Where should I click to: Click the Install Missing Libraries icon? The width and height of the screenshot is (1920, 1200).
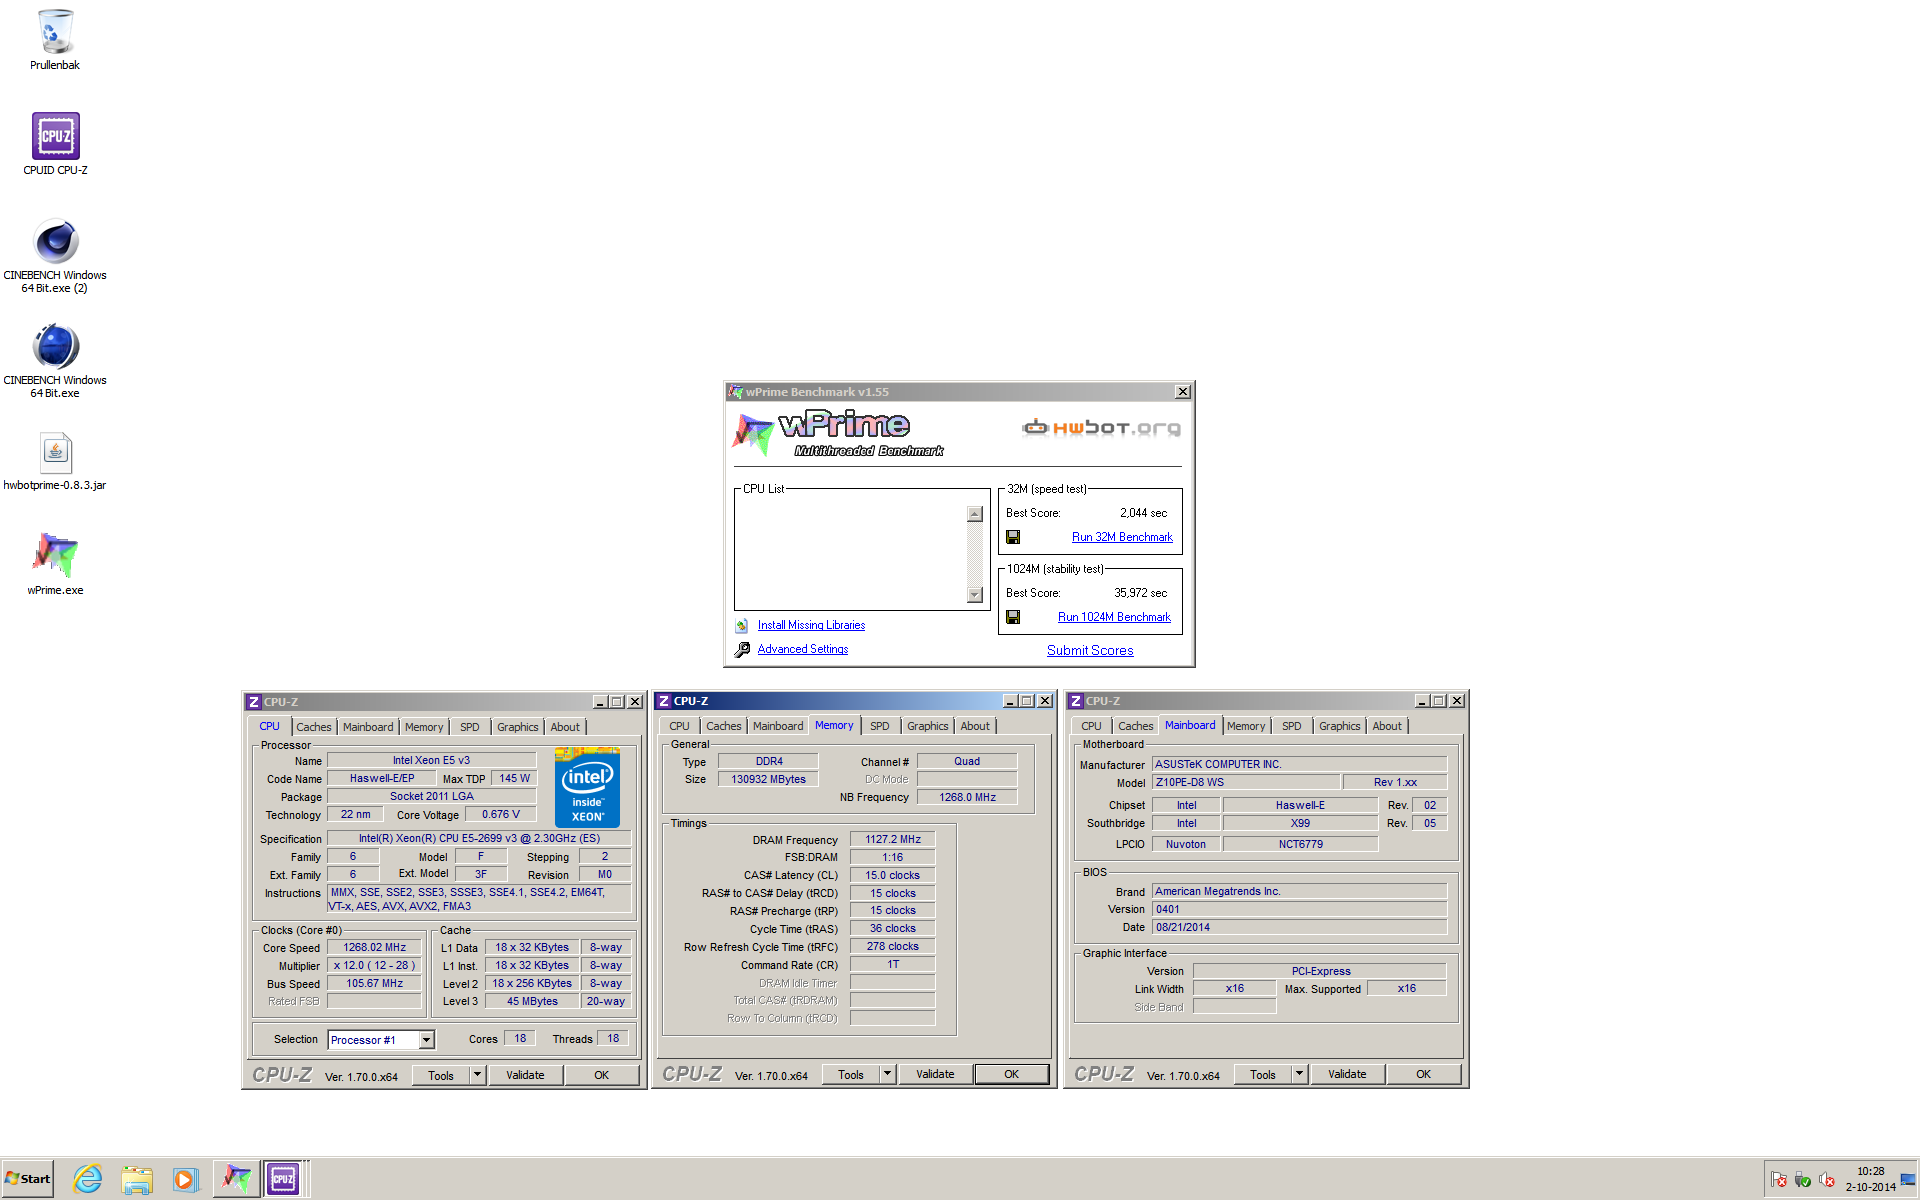tap(742, 625)
